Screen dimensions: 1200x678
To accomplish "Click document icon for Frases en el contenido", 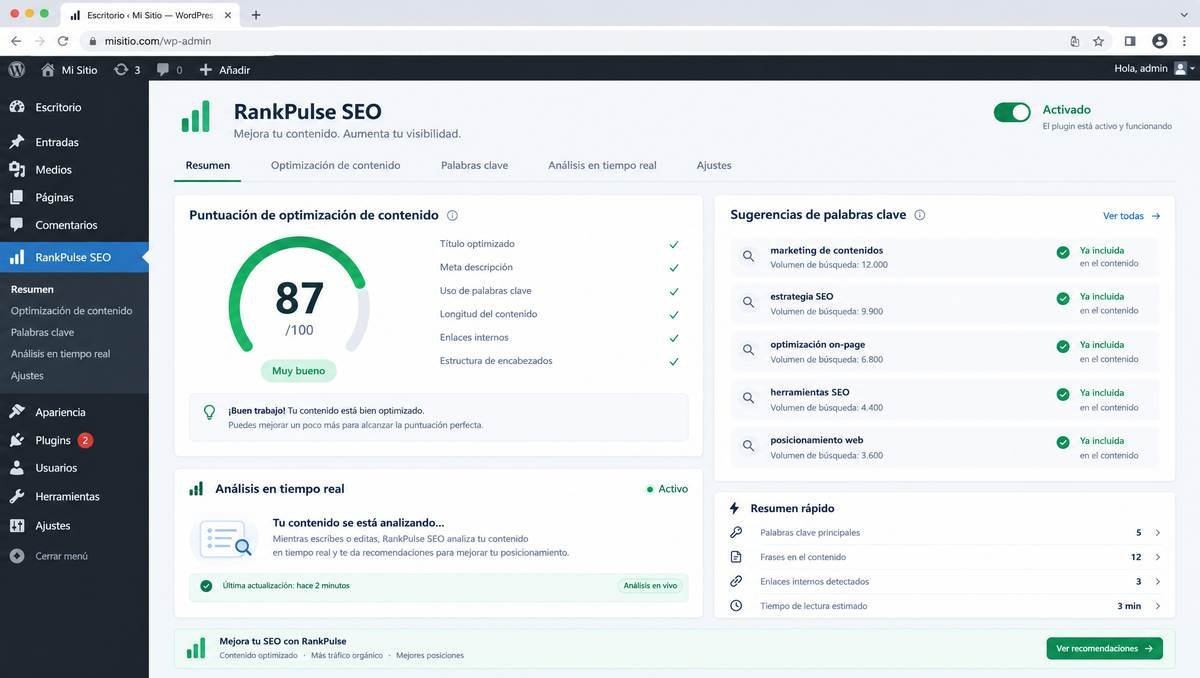I will 736,557.
